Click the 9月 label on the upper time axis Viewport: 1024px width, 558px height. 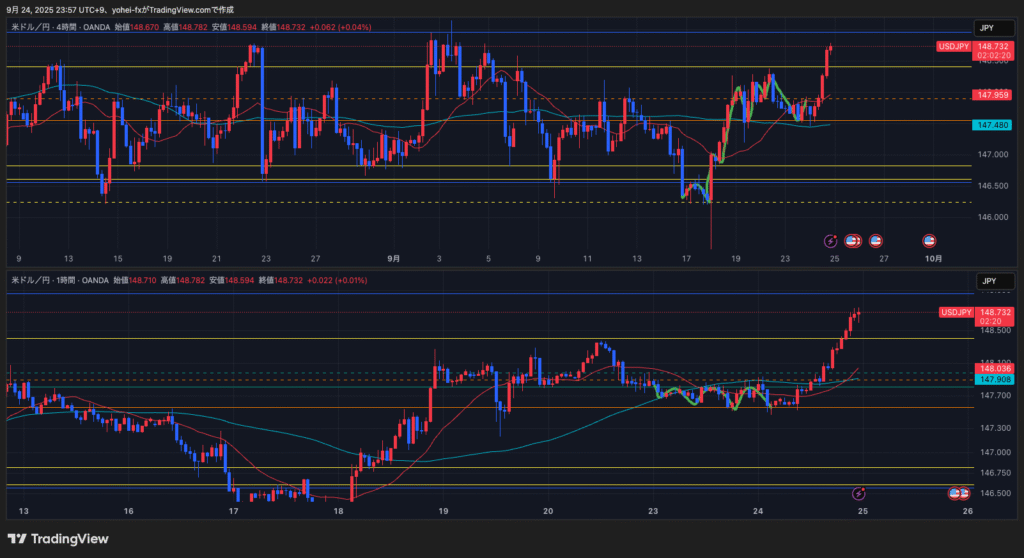393,257
